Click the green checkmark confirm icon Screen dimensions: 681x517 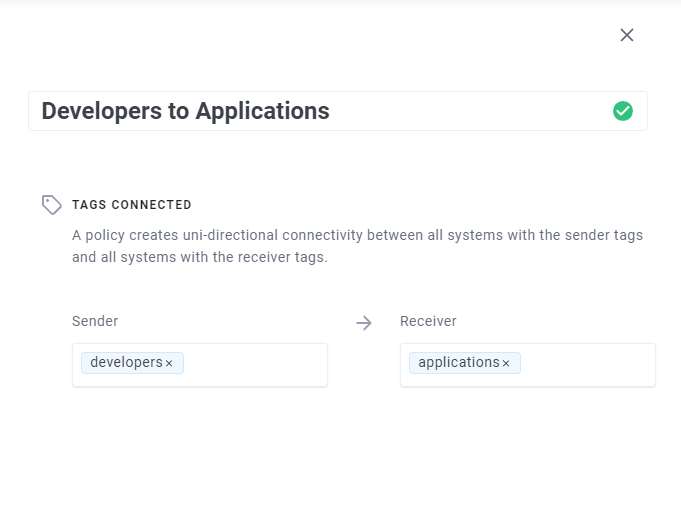pos(623,111)
